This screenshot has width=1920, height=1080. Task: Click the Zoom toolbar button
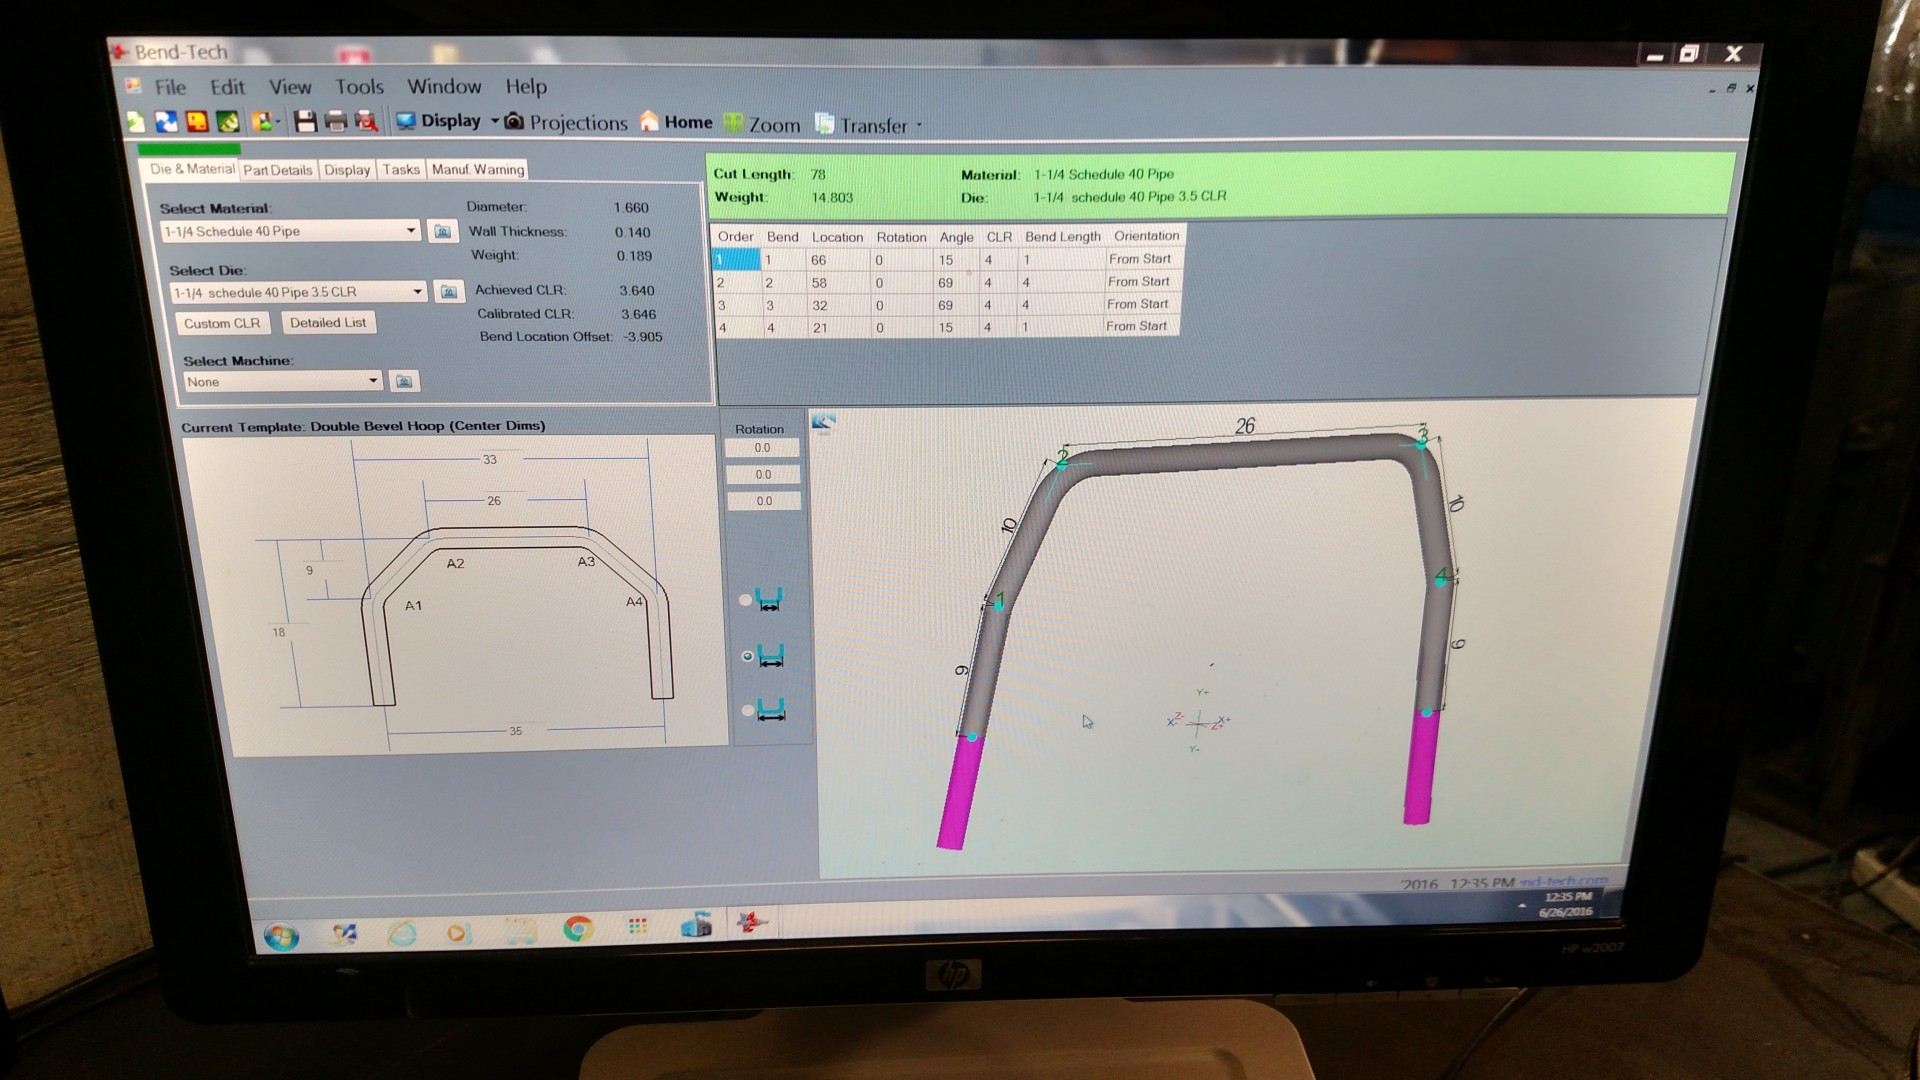(x=762, y=124)
